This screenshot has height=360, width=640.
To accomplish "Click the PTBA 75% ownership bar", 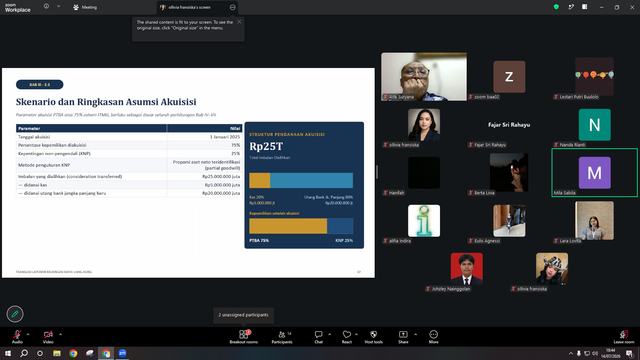I will 288,226.
